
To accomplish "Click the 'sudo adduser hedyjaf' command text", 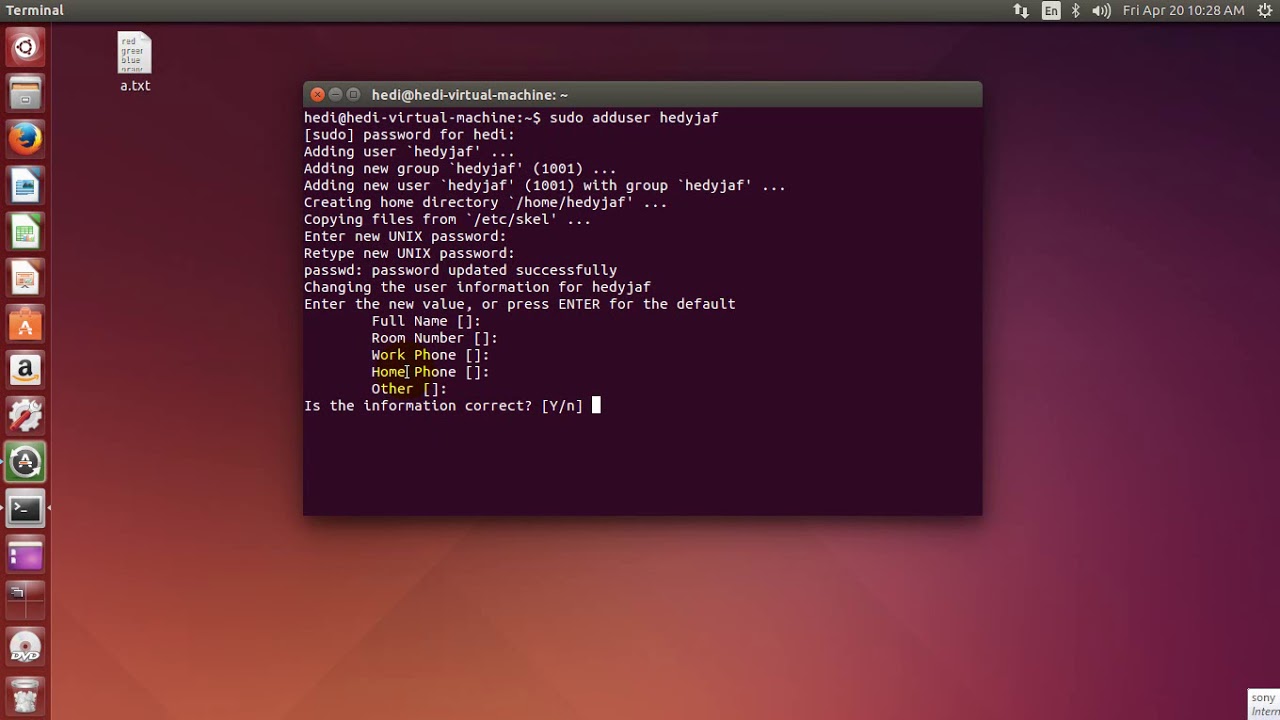I will (x=634, y=117).
